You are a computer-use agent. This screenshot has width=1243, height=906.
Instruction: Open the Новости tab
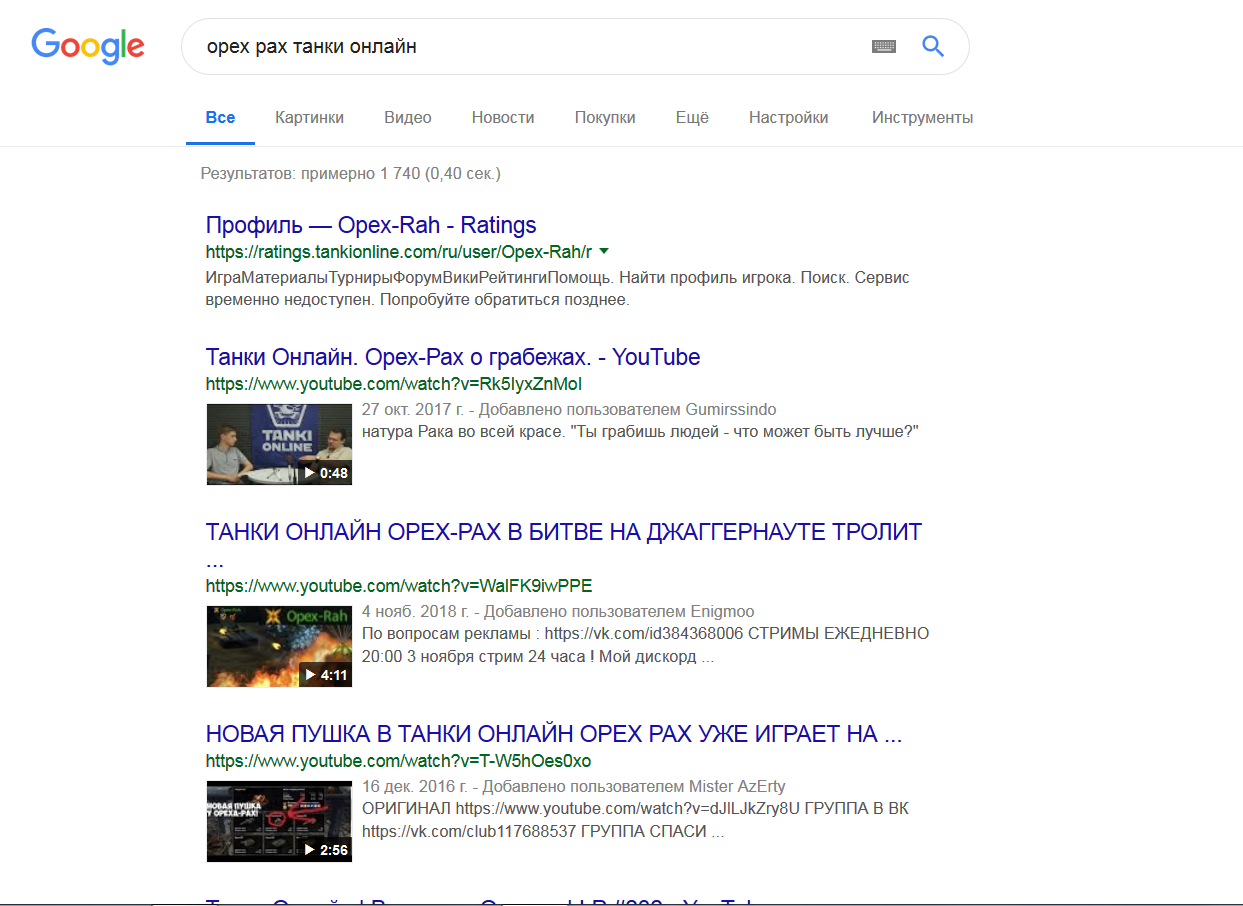pyautogui.click(x=503, y=117)
